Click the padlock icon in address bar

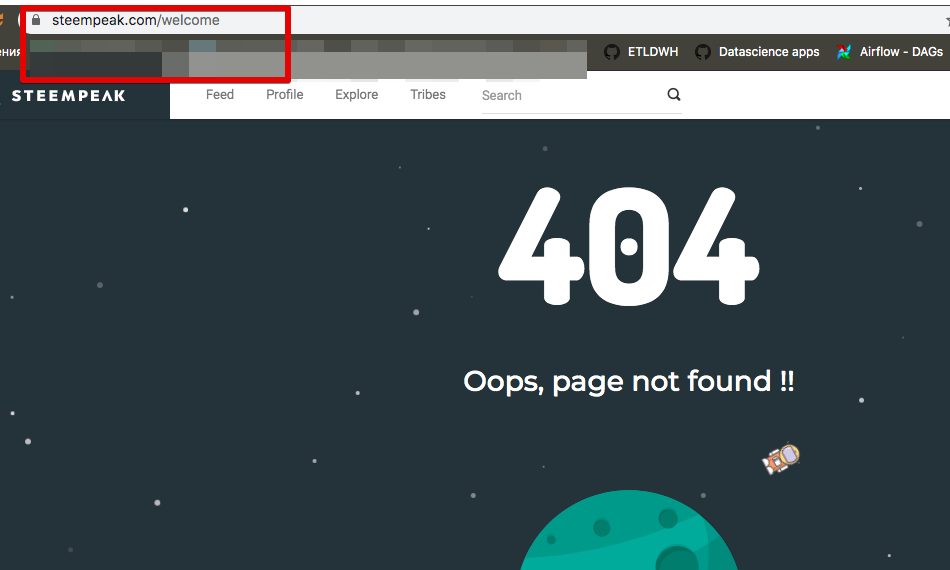coord(36,20)
